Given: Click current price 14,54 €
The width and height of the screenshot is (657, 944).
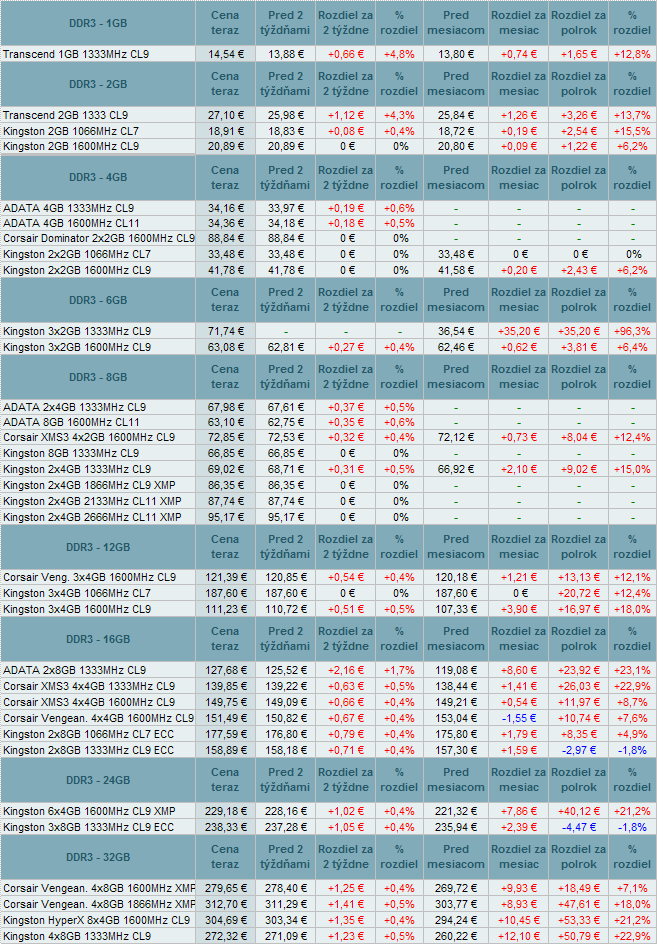Looking at the screenshot, I should (226, 54).
